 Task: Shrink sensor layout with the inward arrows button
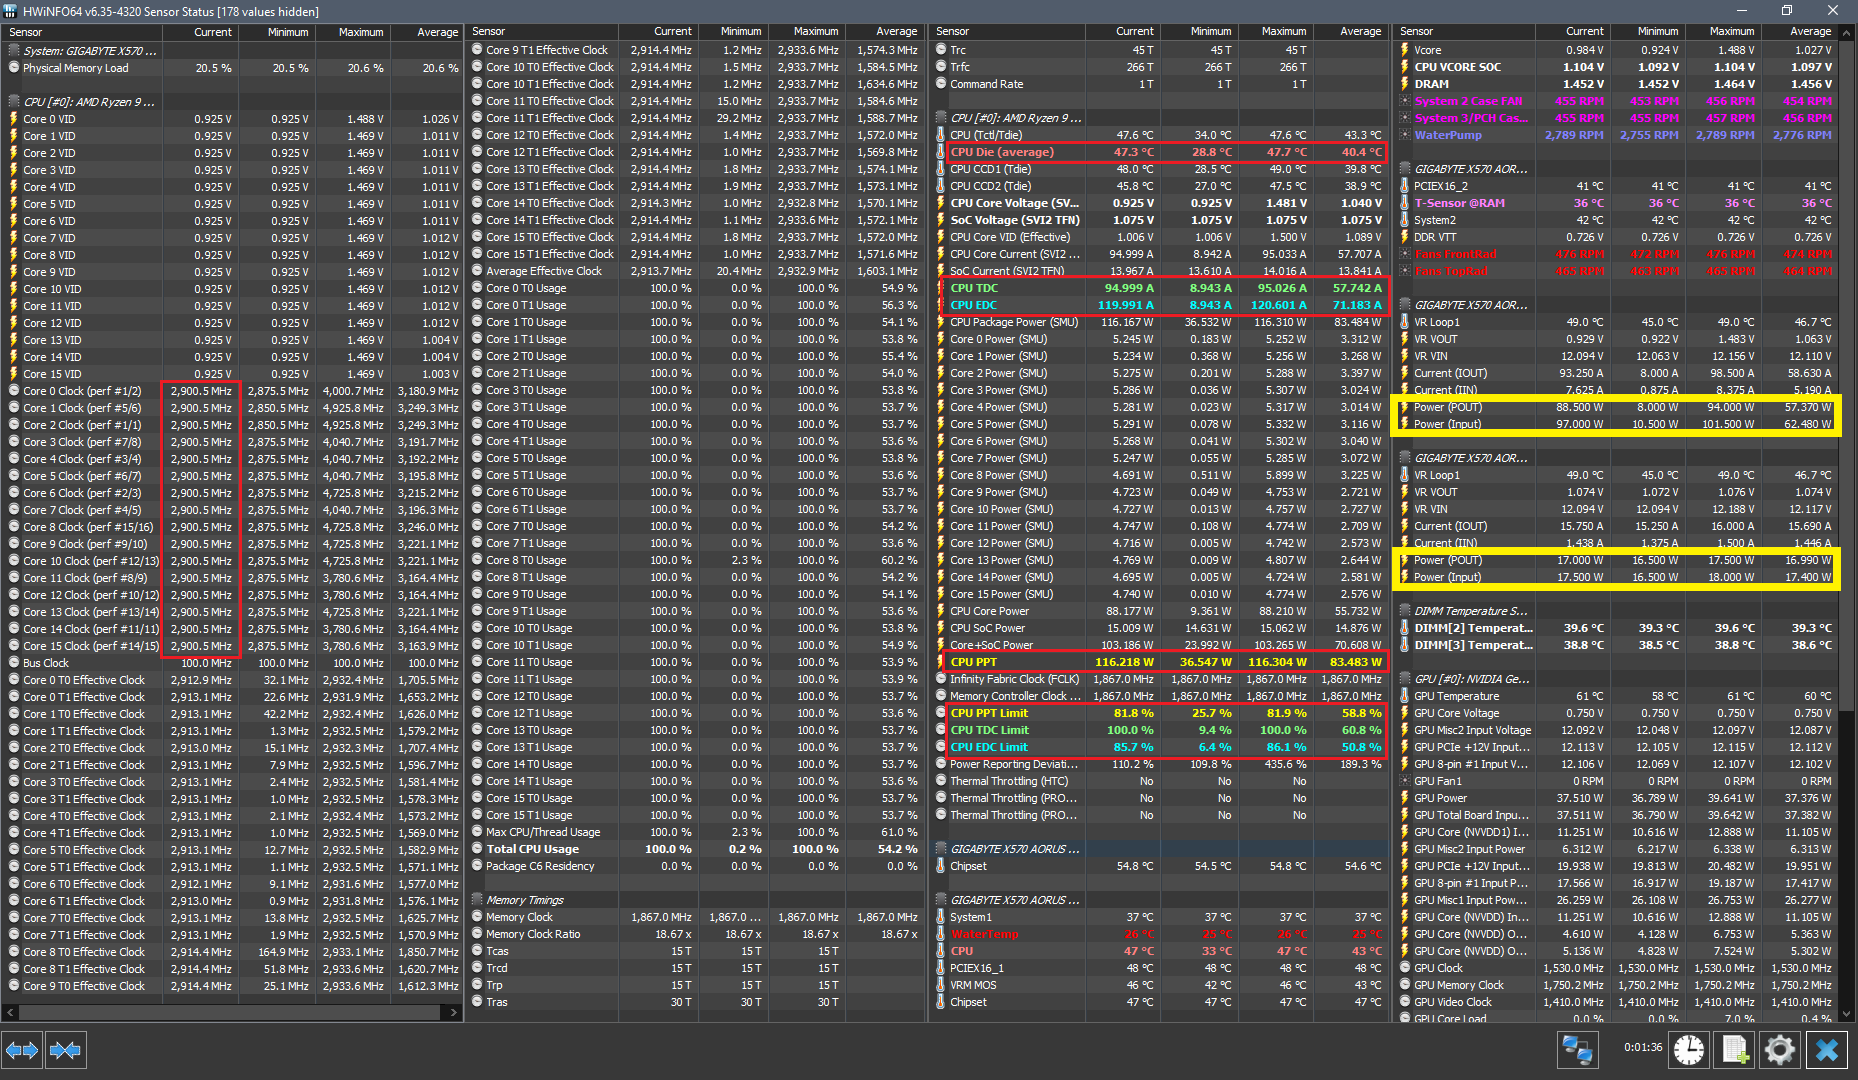coord(65,1050)
